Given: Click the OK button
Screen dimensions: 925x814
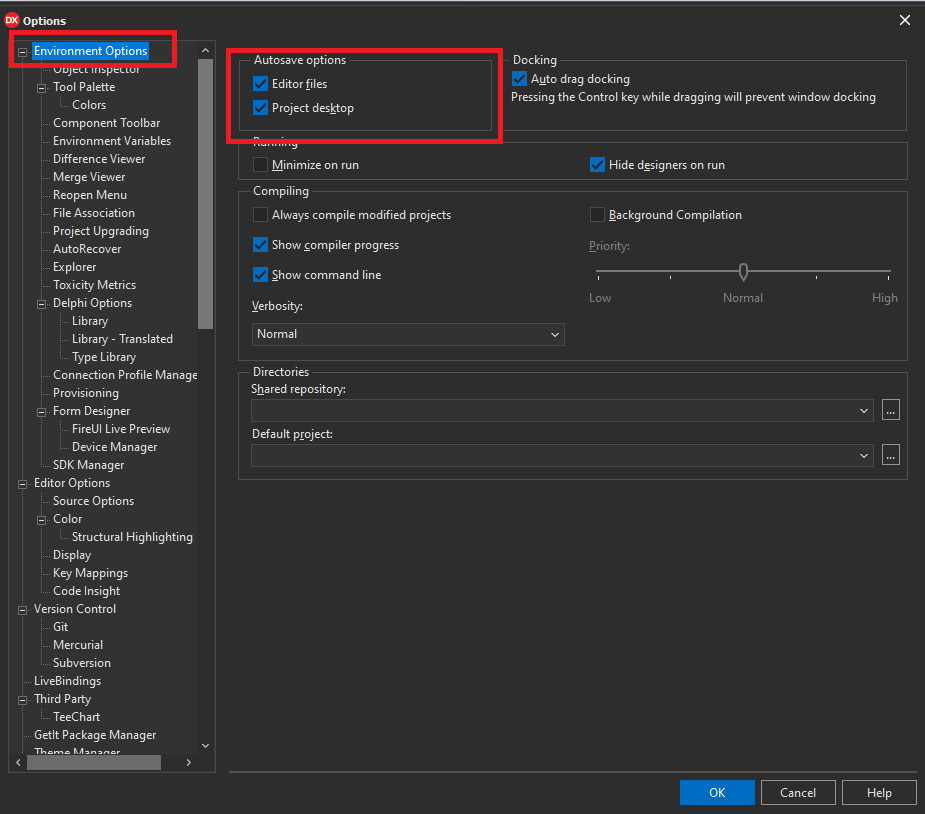Looking at the screenshot, I should coord(717,793).
